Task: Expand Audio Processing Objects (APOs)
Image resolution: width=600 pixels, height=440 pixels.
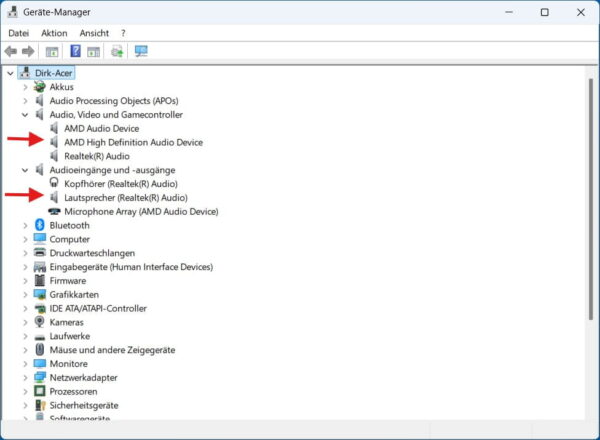Action: point(25,101)
